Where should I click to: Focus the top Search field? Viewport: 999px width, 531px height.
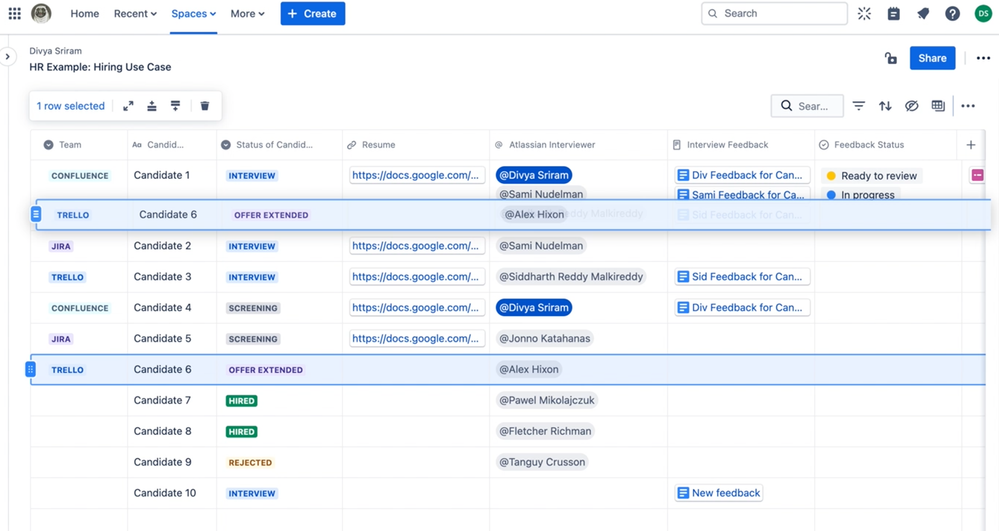point(774,13)
